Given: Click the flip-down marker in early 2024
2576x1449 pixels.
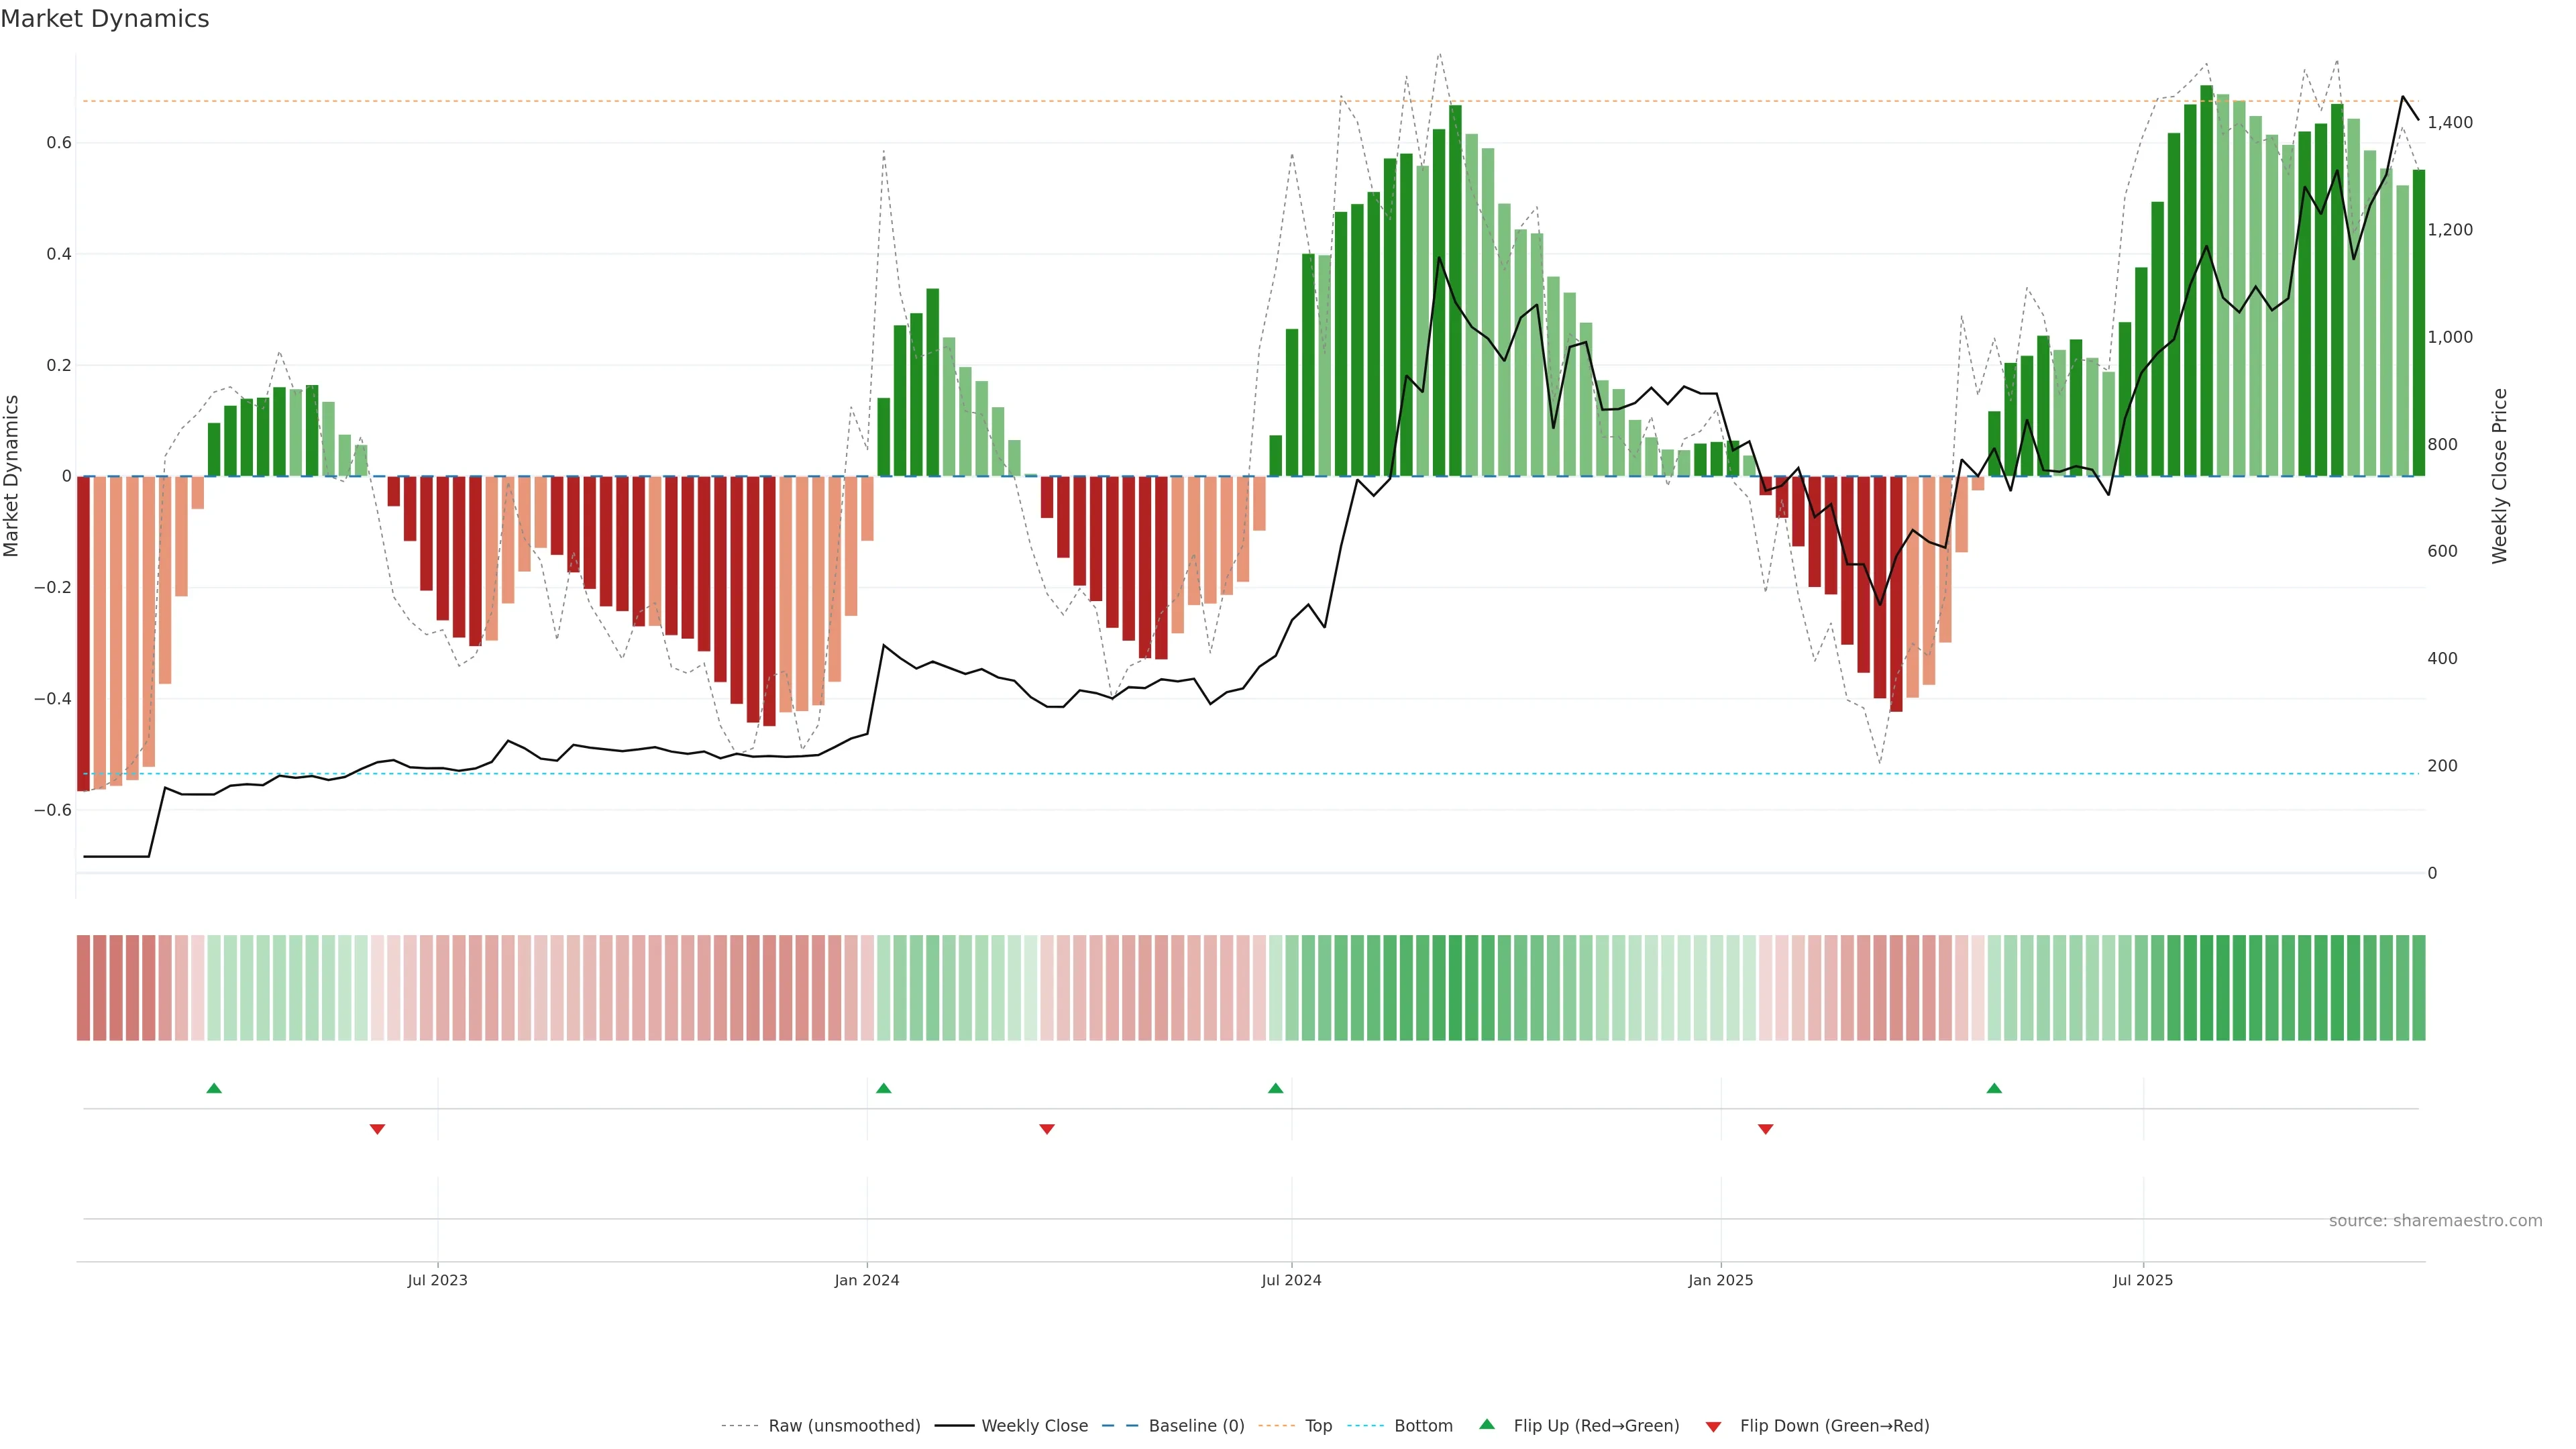Looking at the screenshot, I should click(1047, 1129).
